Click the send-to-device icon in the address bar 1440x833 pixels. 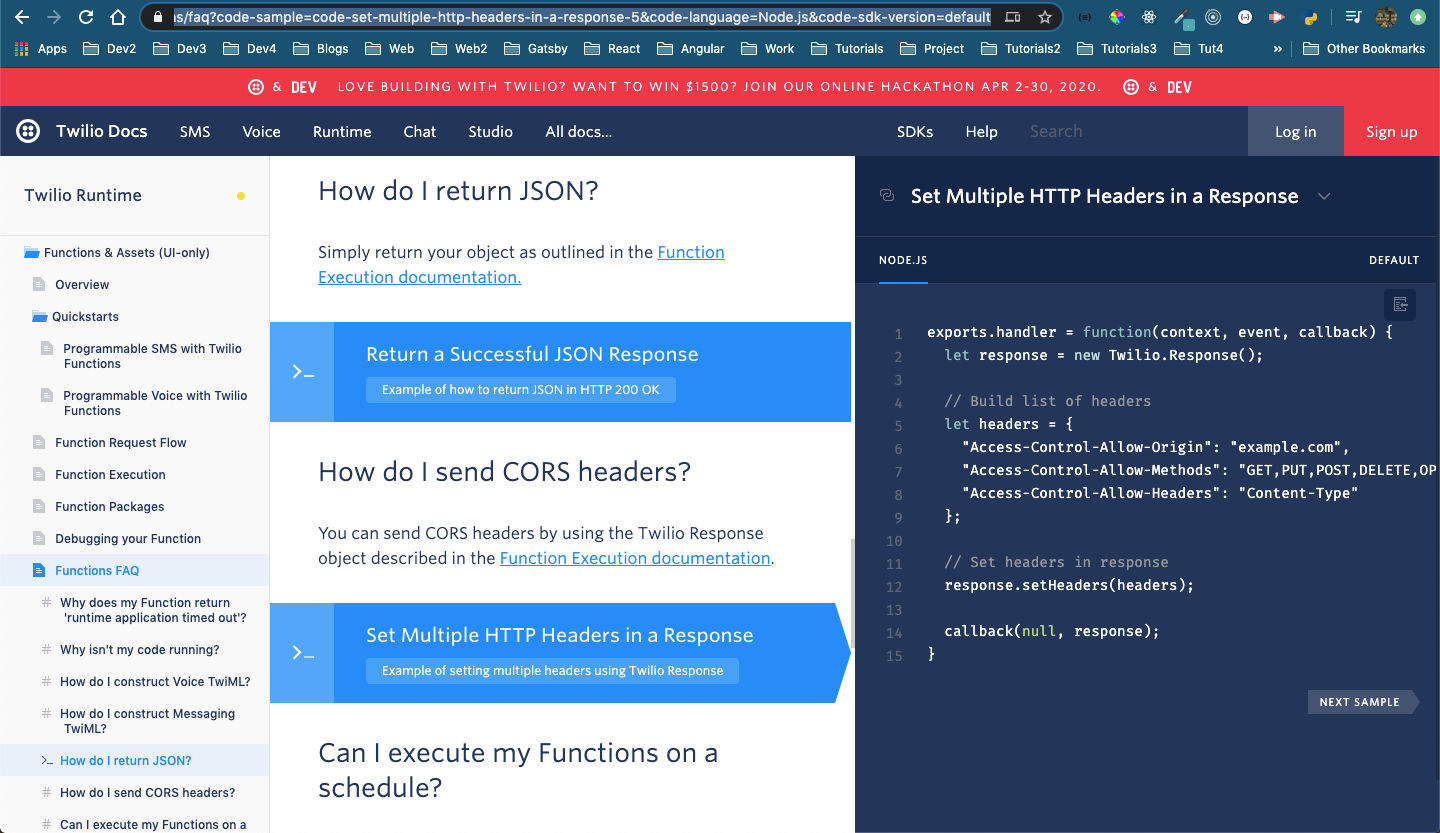pos(1013,17)
